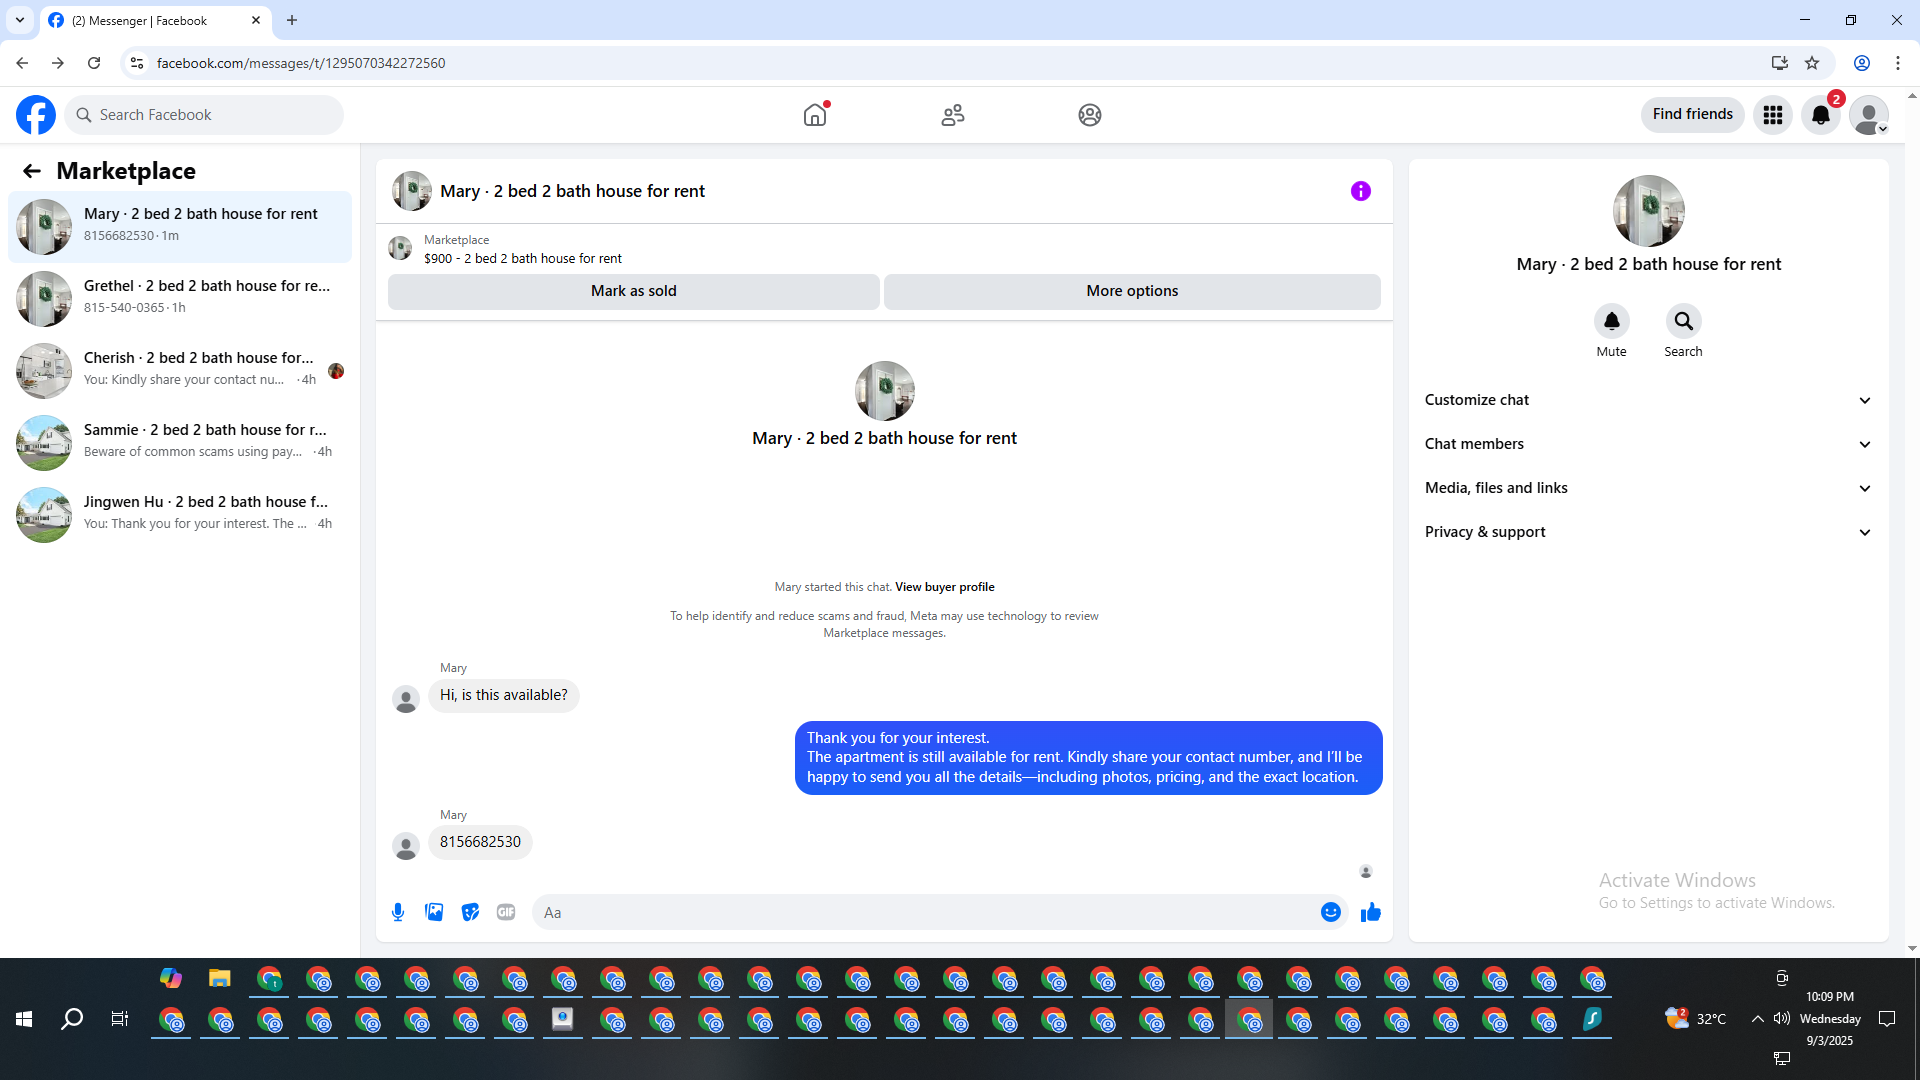The width and height of the screenshot is (1920, 1080).
Task: Open the Home feed icon
Action: point(815,115)
